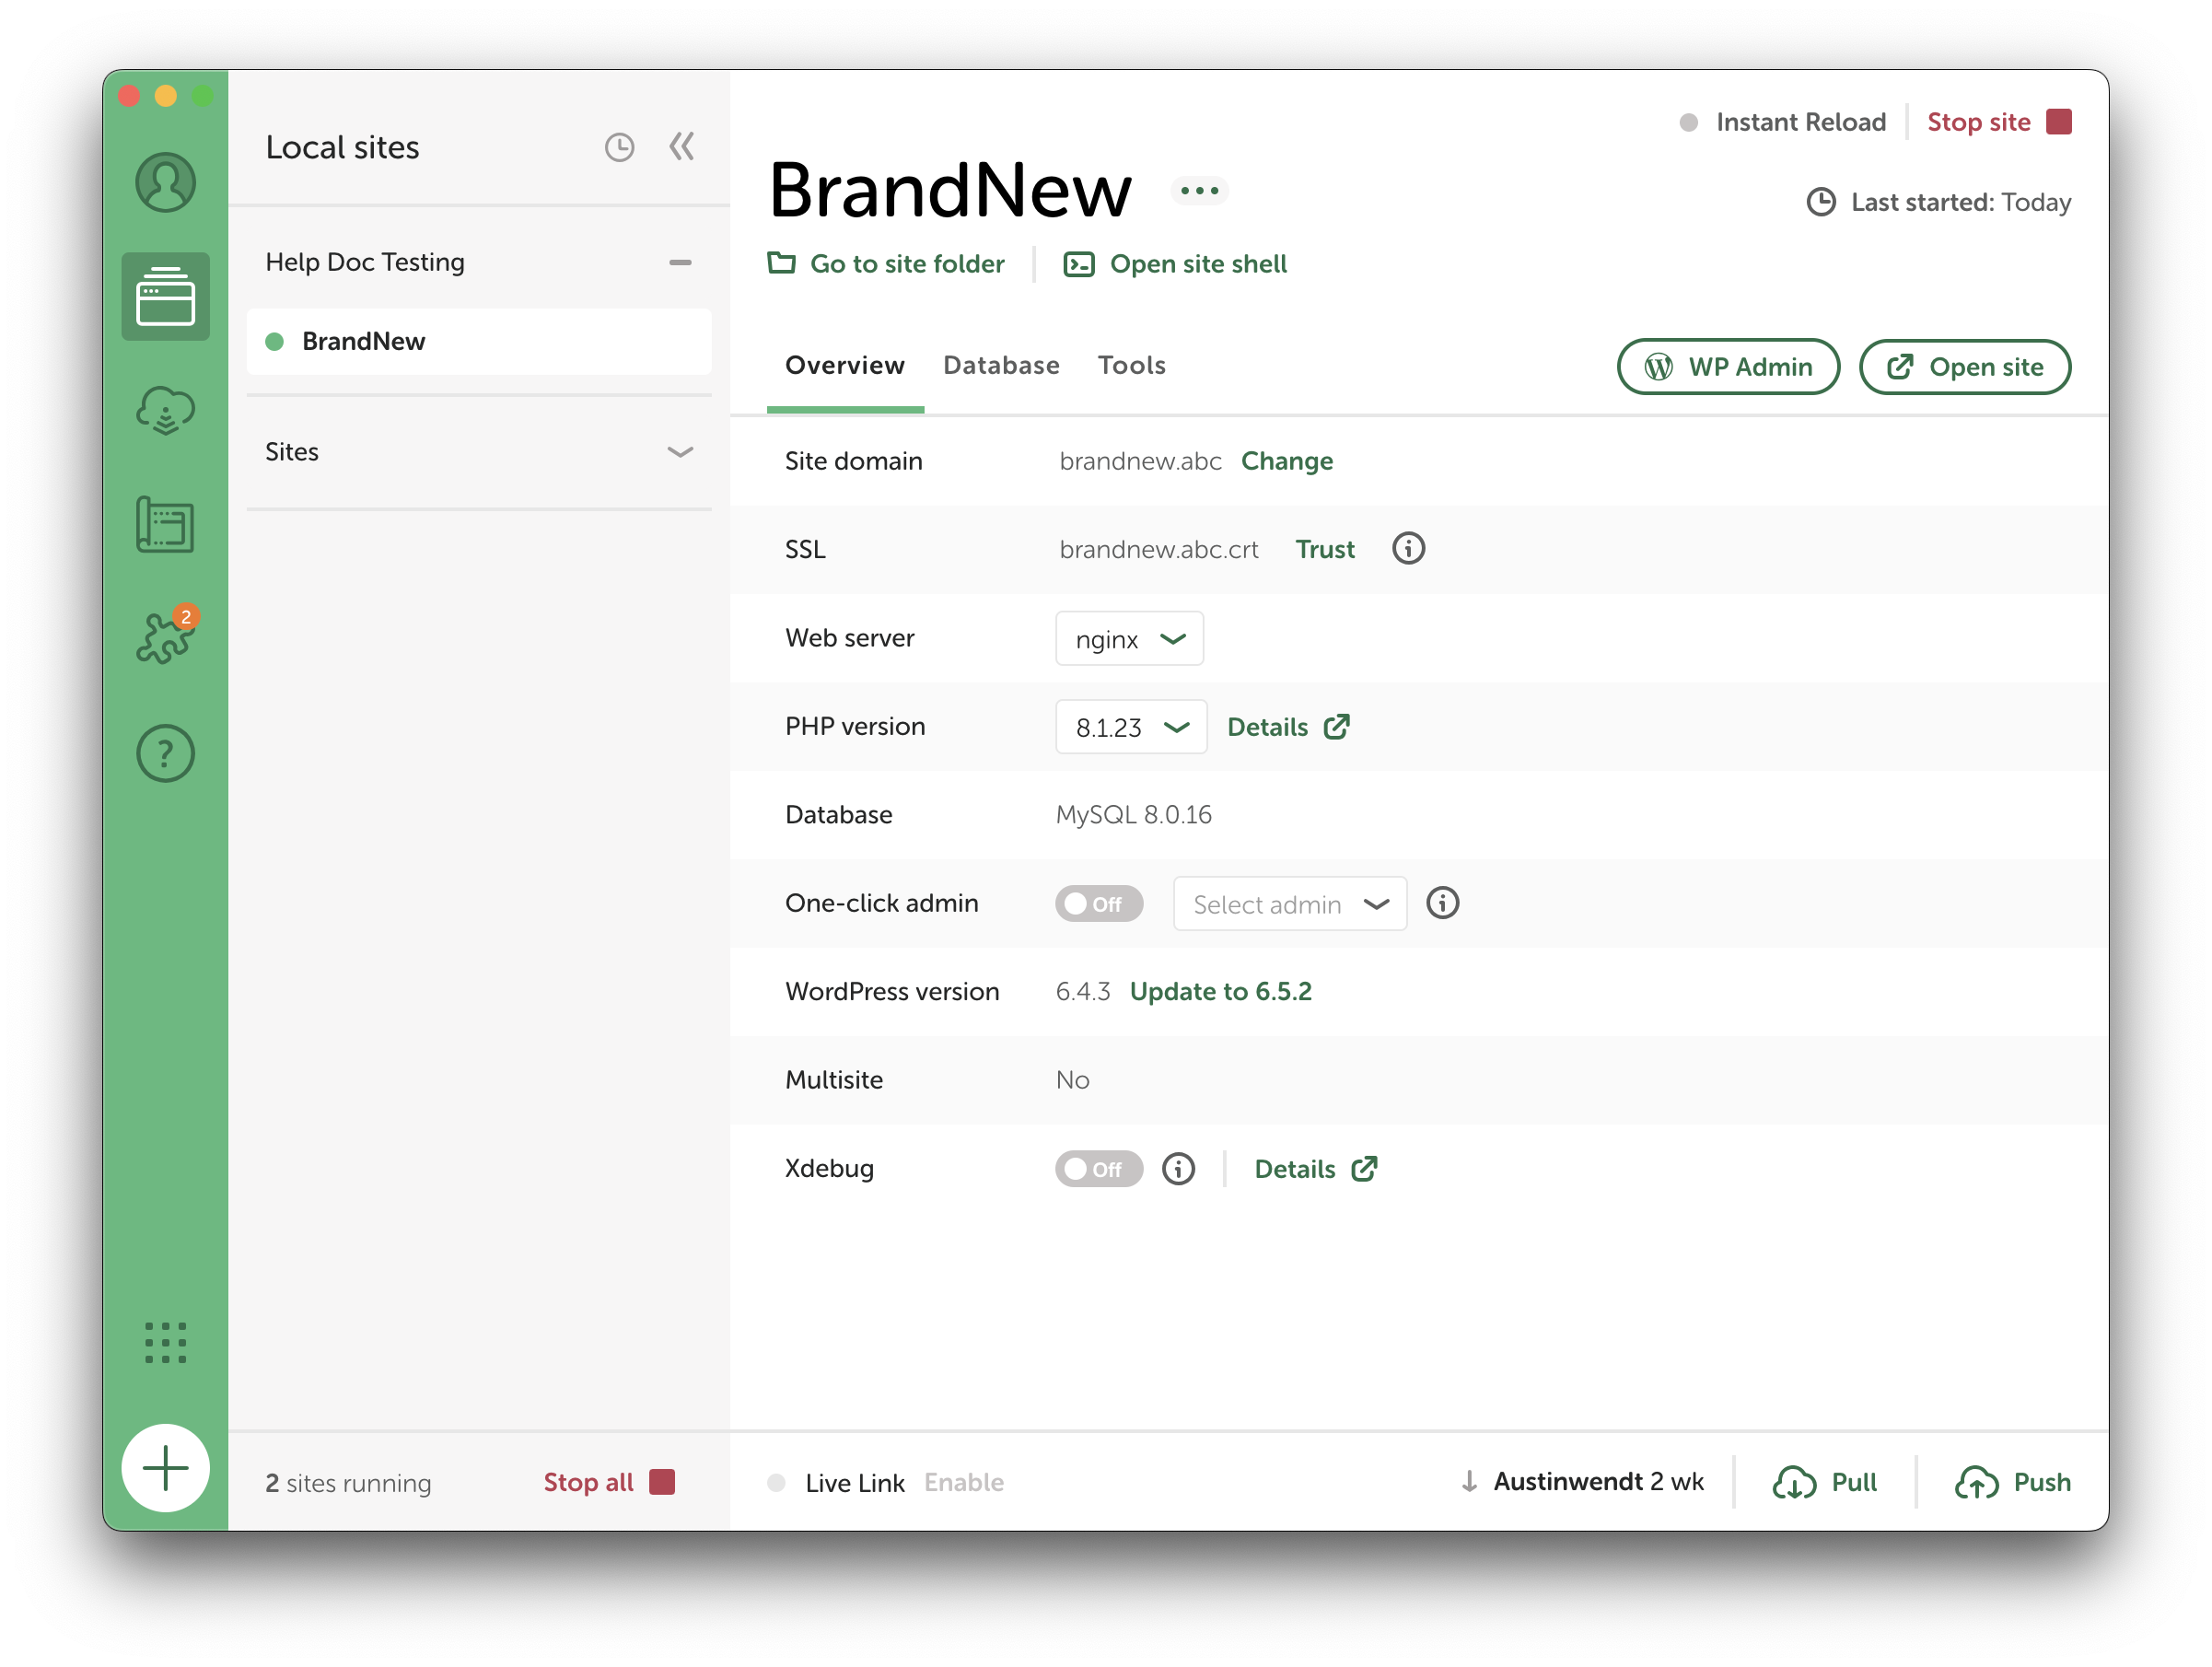2212x1667 pixels.
Task: Click the SSL info icon
Action: 1408,549
